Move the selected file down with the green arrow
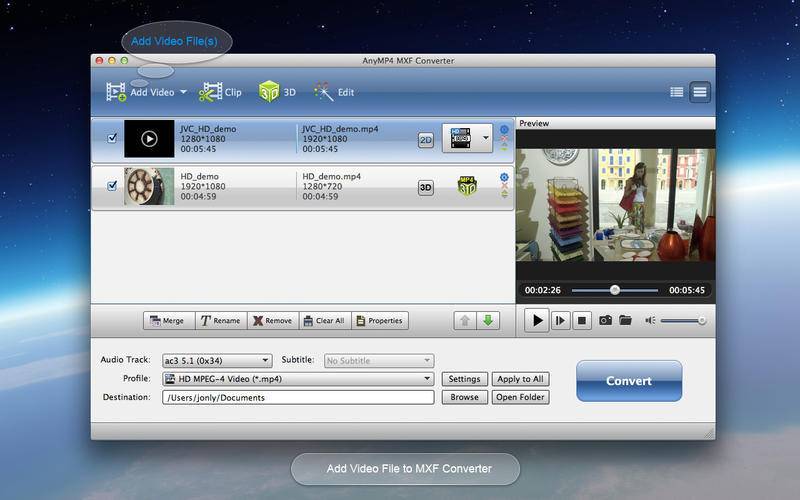The width and height of the screenshot is (800, 500). pos(489,320)
